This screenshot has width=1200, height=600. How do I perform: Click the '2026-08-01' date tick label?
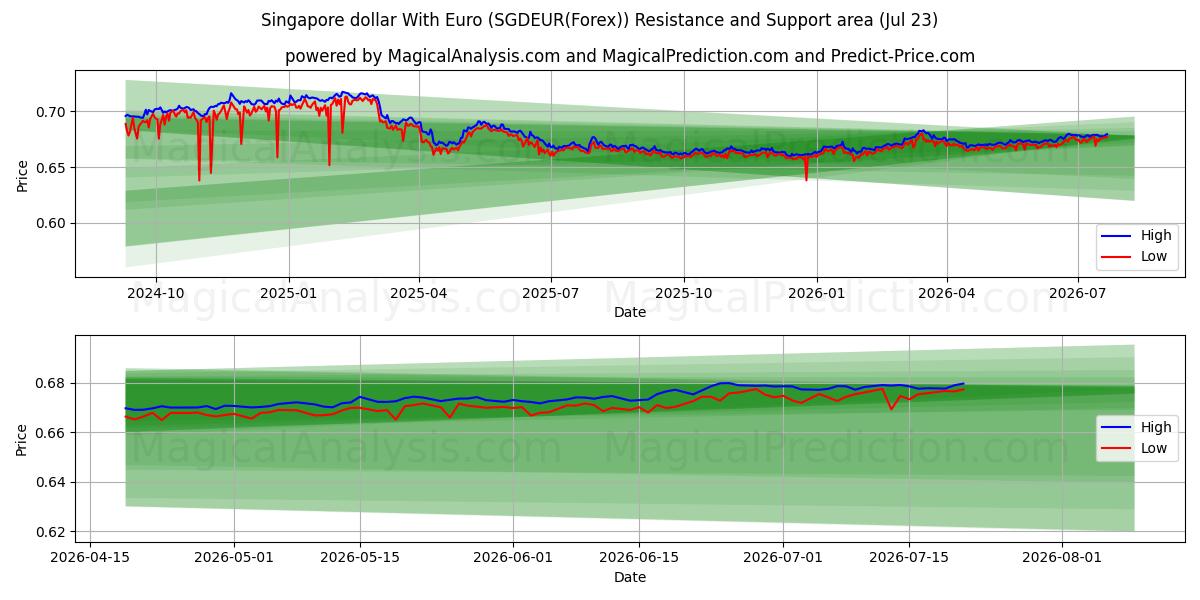pos(1062,558)
